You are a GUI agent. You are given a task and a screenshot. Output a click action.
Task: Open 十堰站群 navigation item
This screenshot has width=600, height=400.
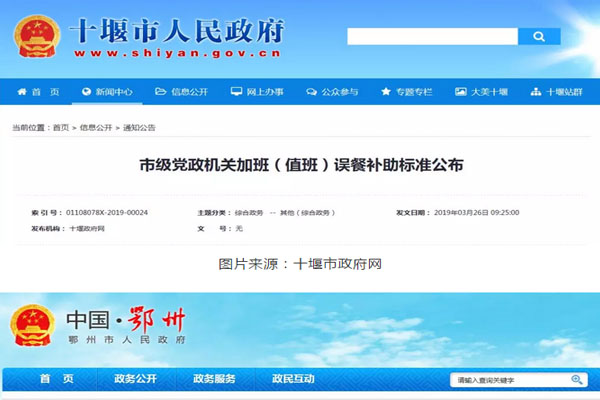(564, 92)
